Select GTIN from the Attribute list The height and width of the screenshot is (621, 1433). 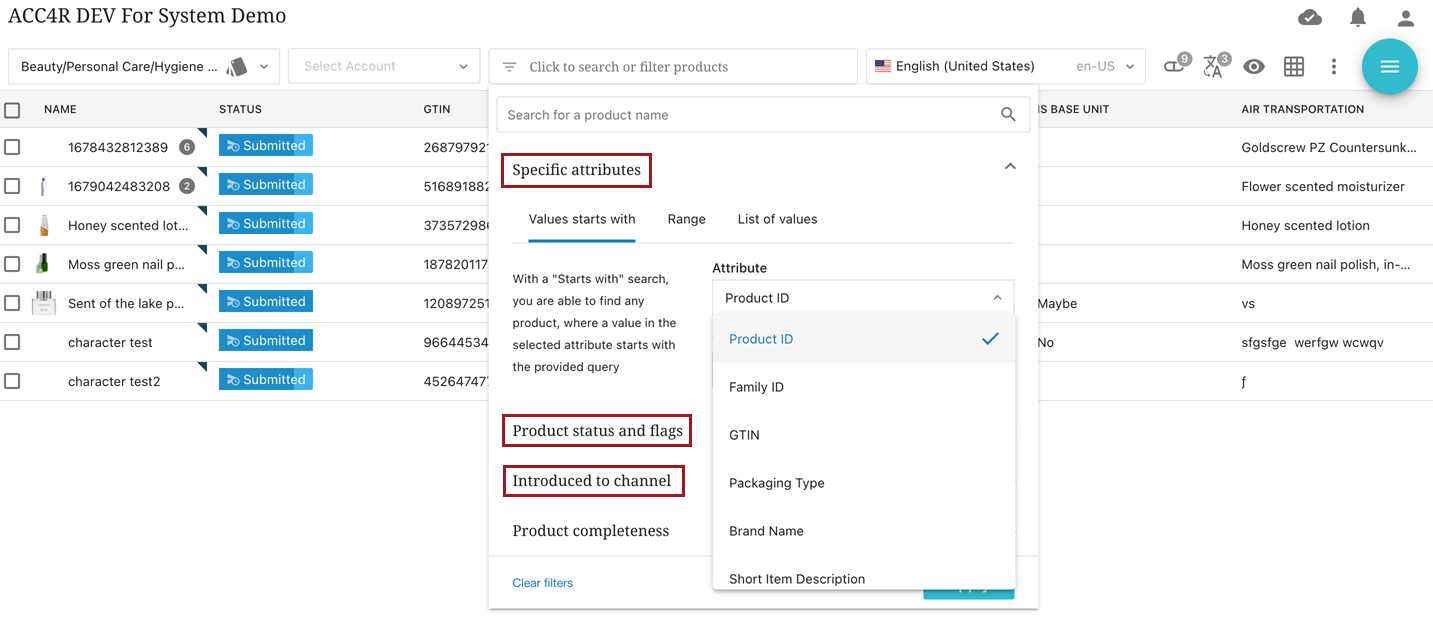click(x=744, y=434)
